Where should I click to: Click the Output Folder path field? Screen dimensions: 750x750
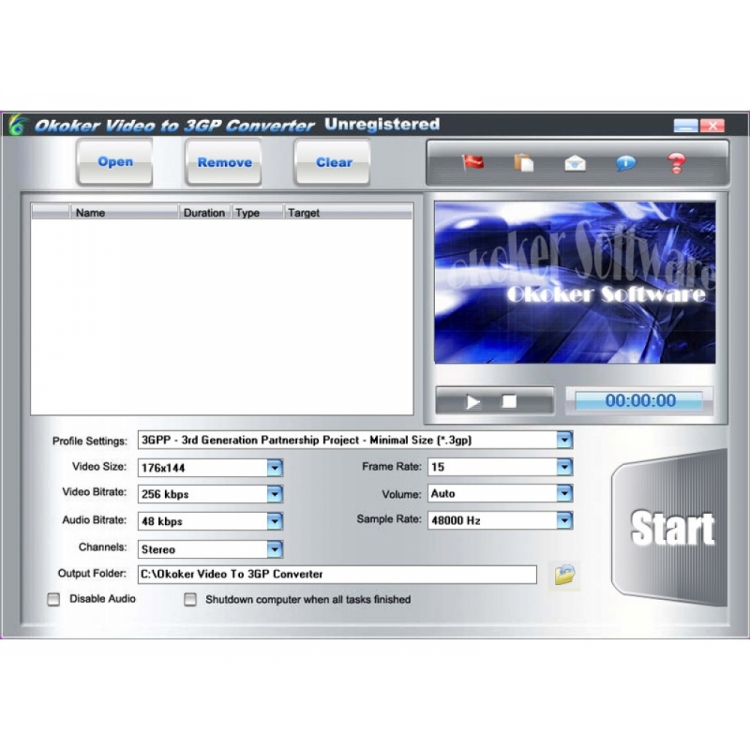pos(337,574)
